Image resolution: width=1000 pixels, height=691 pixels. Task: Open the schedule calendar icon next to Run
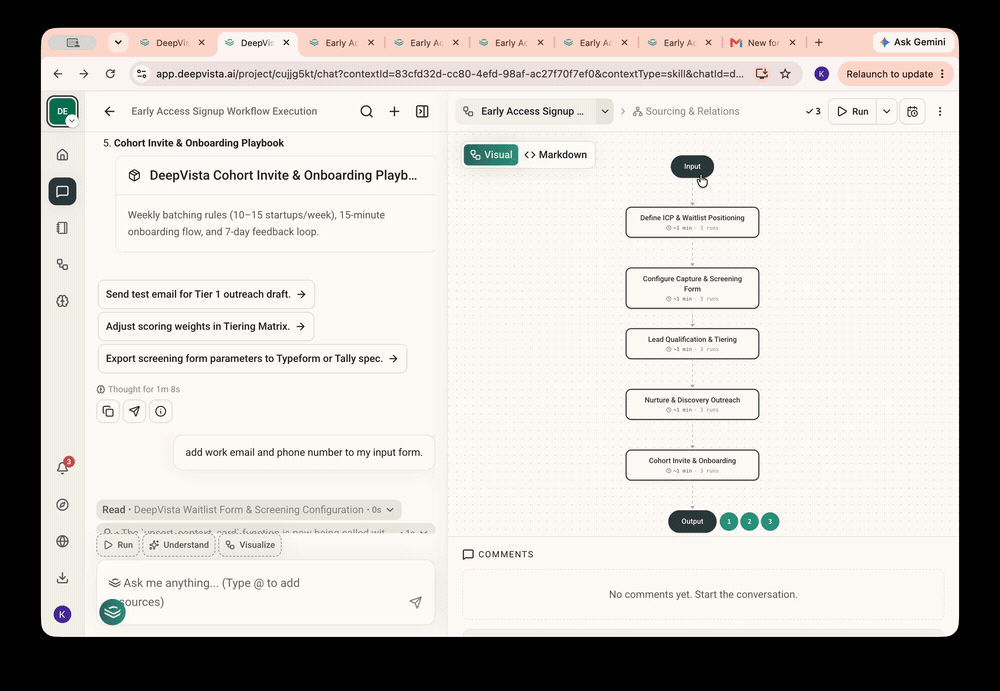point(913,112)
